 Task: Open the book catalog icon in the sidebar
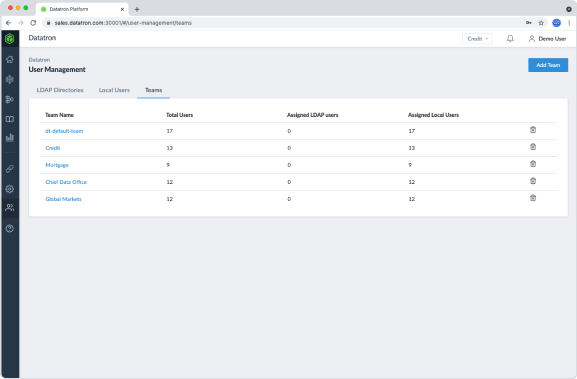click(x=10, y=119)
